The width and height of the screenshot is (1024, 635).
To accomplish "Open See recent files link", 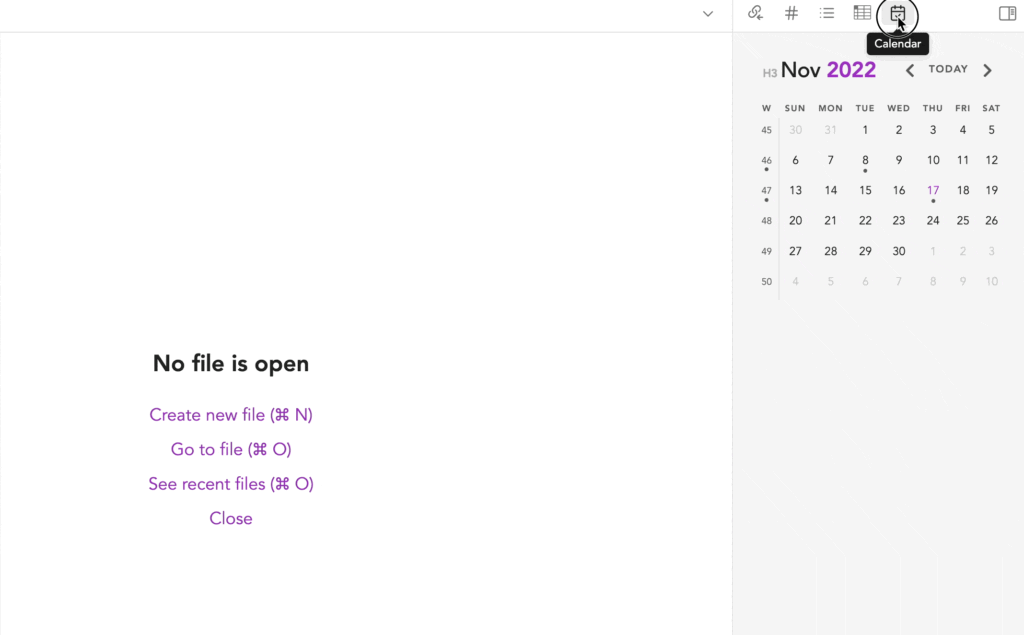I will [x=231, y=484].
